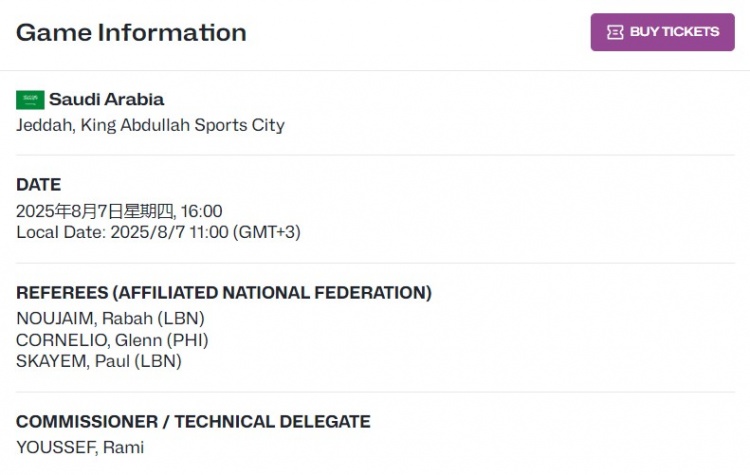Select referee NOUJAIM, Rabah (LBN)
Screen dimensions: 750x475
coord(110,319)
